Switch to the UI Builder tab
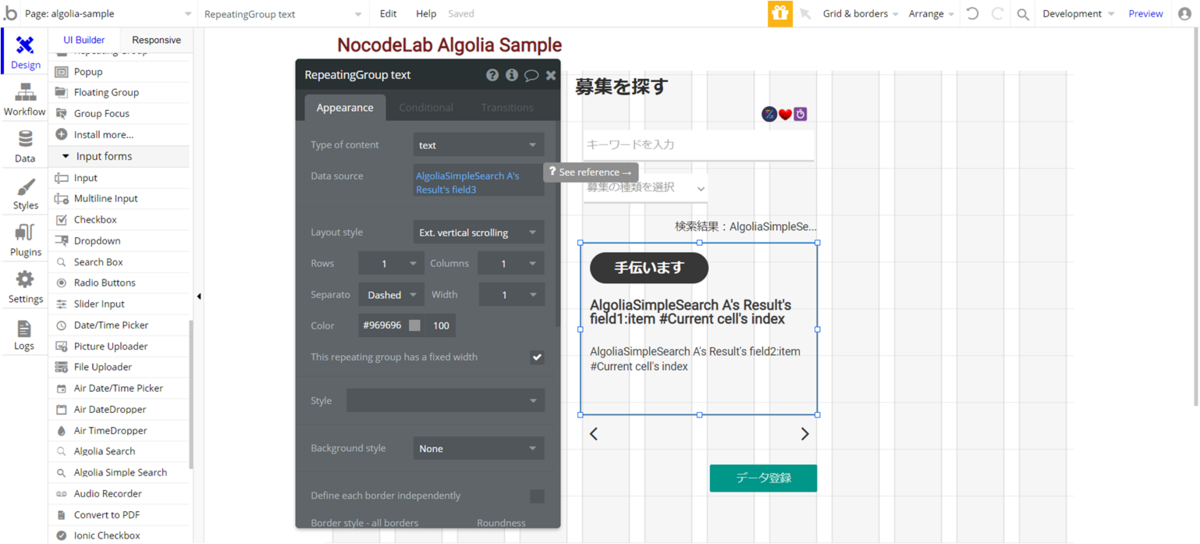The width and height of the screenshot is (1200, 544). [x=84, y=40]
